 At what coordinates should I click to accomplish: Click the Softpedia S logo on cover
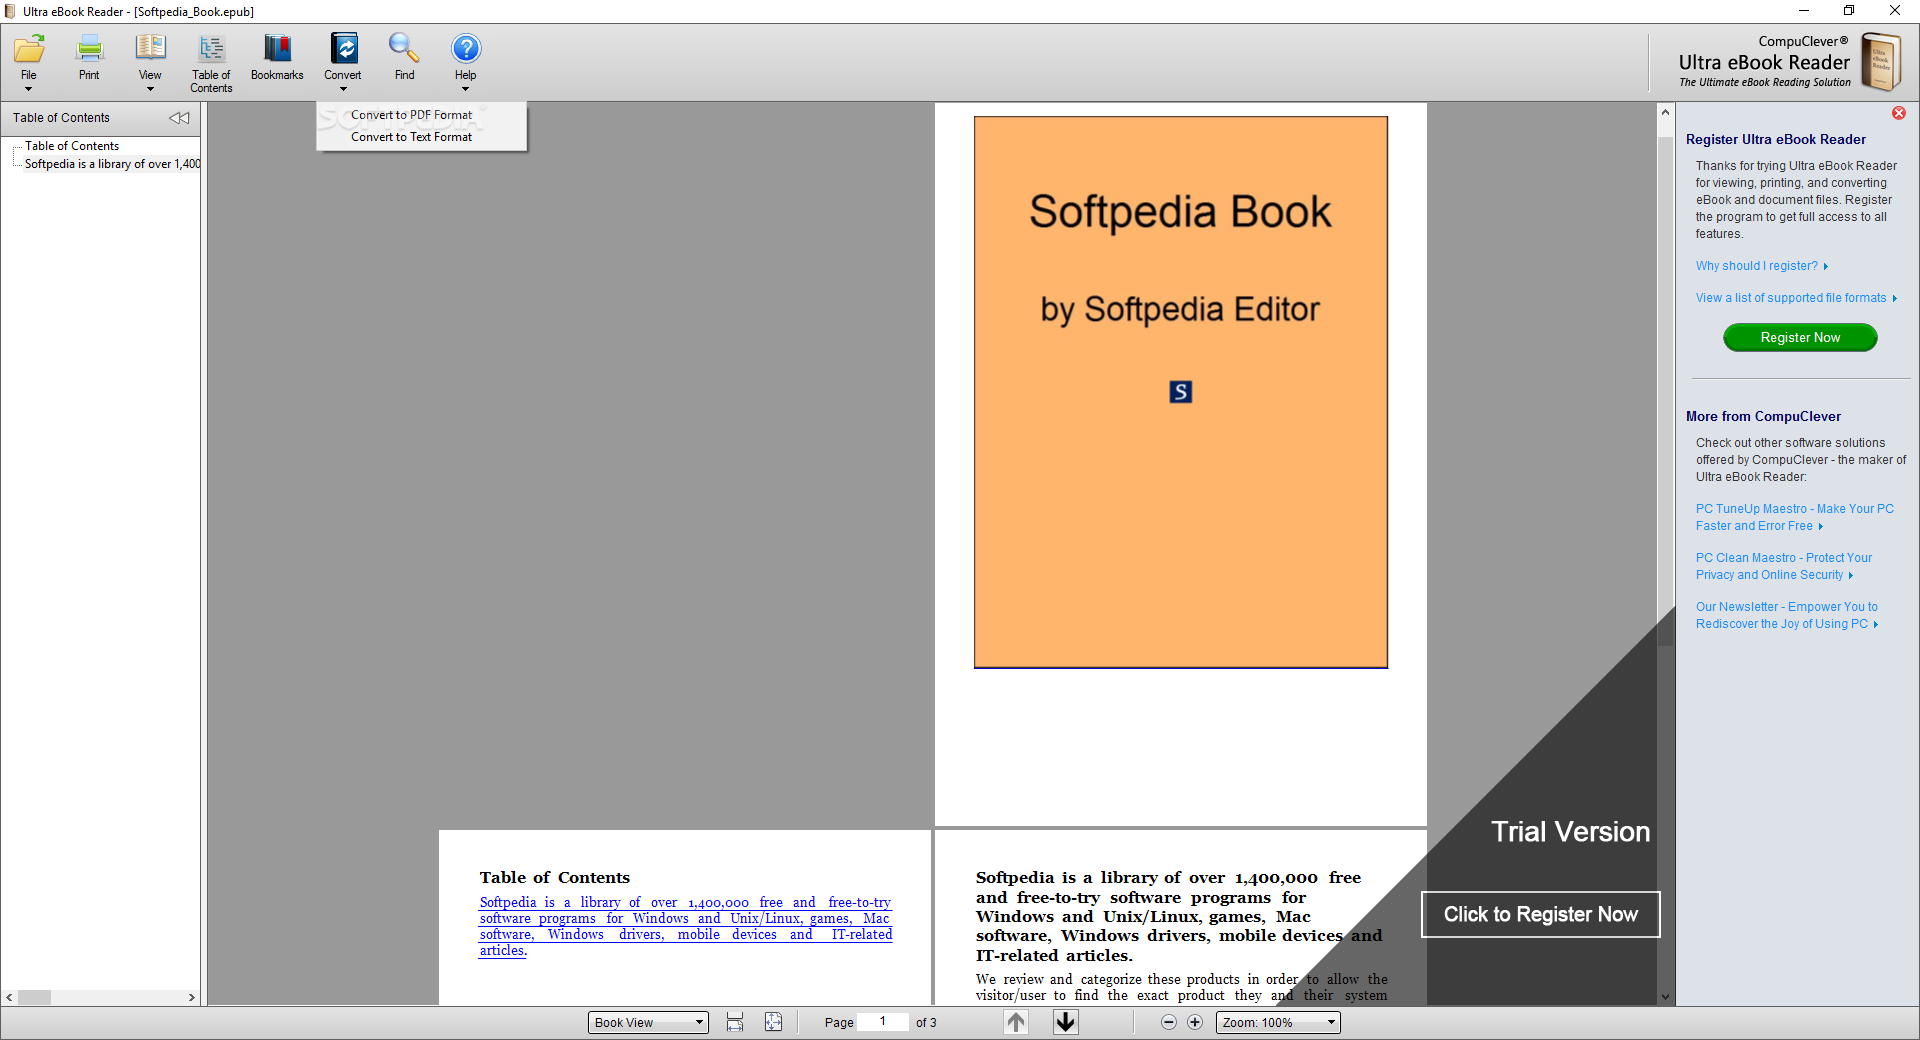[1181, 392]
